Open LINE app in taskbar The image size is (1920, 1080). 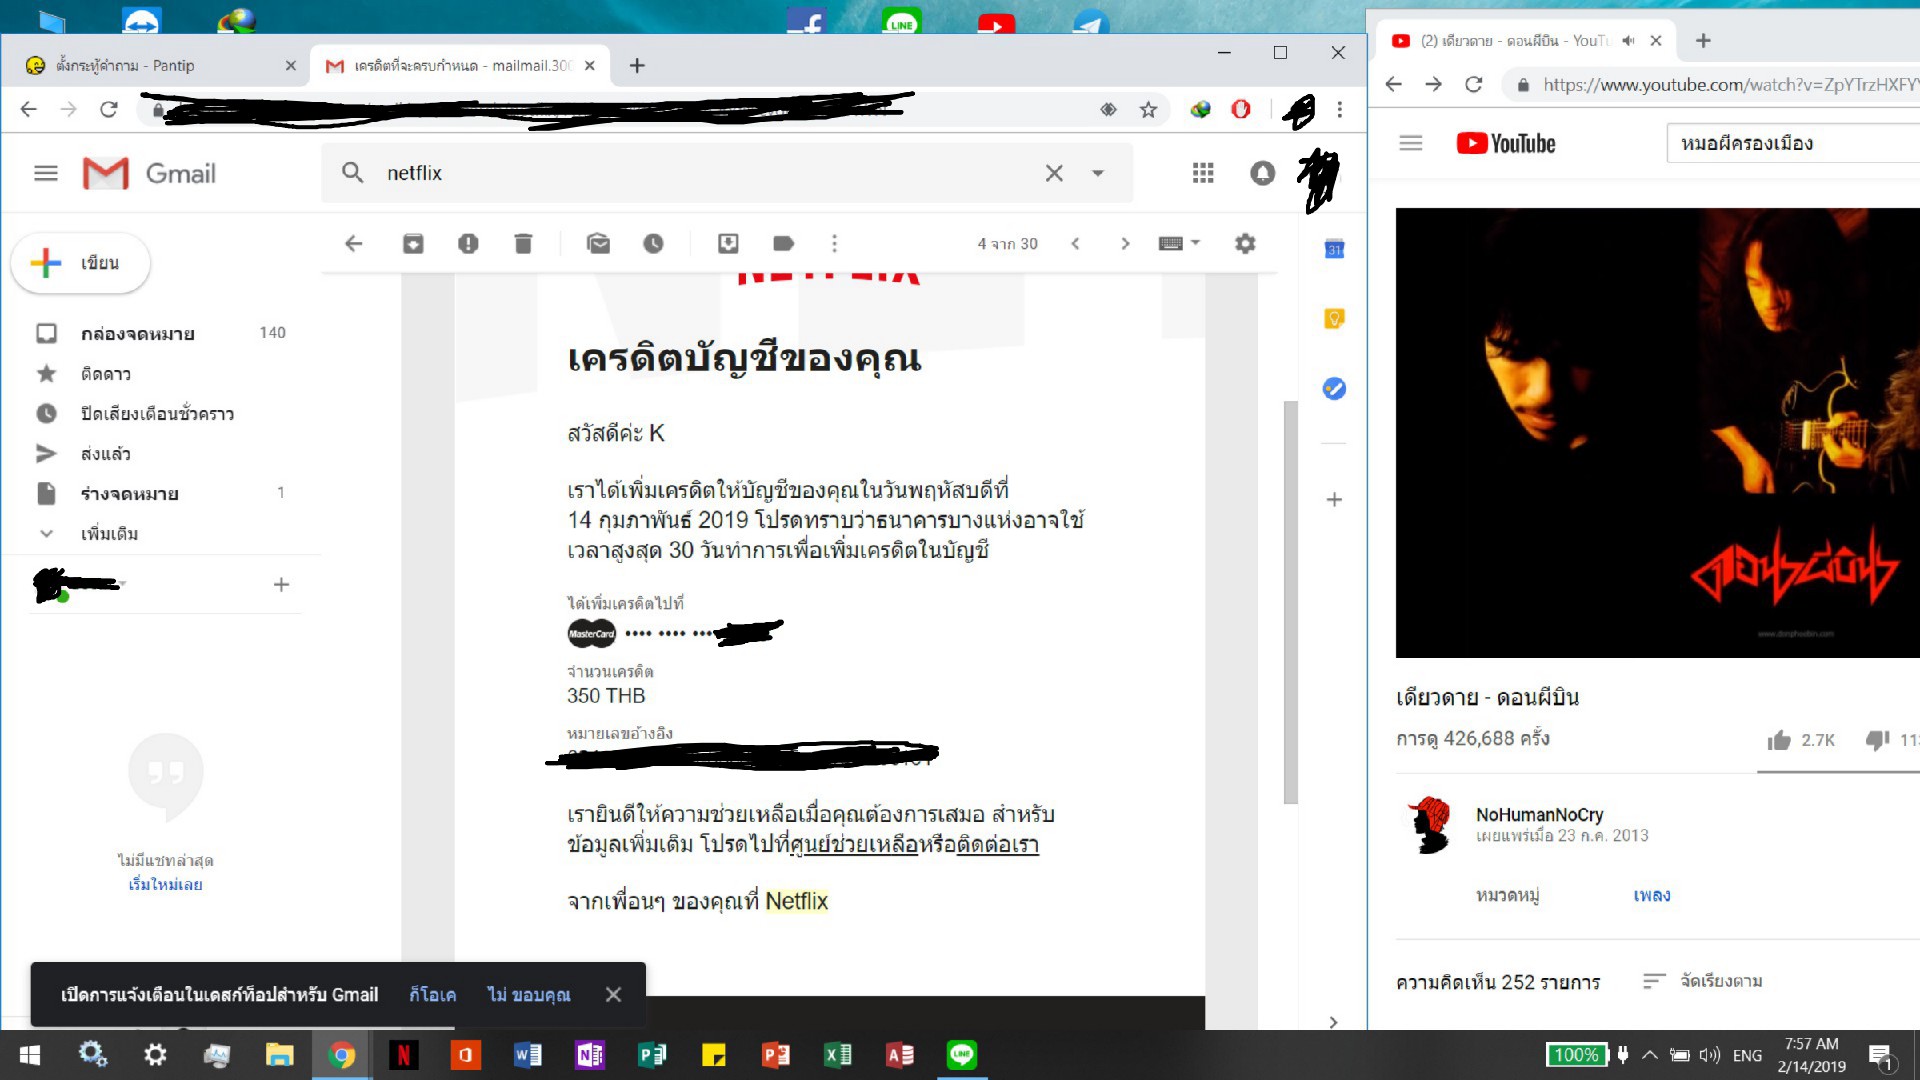(x=962, y=1055)
